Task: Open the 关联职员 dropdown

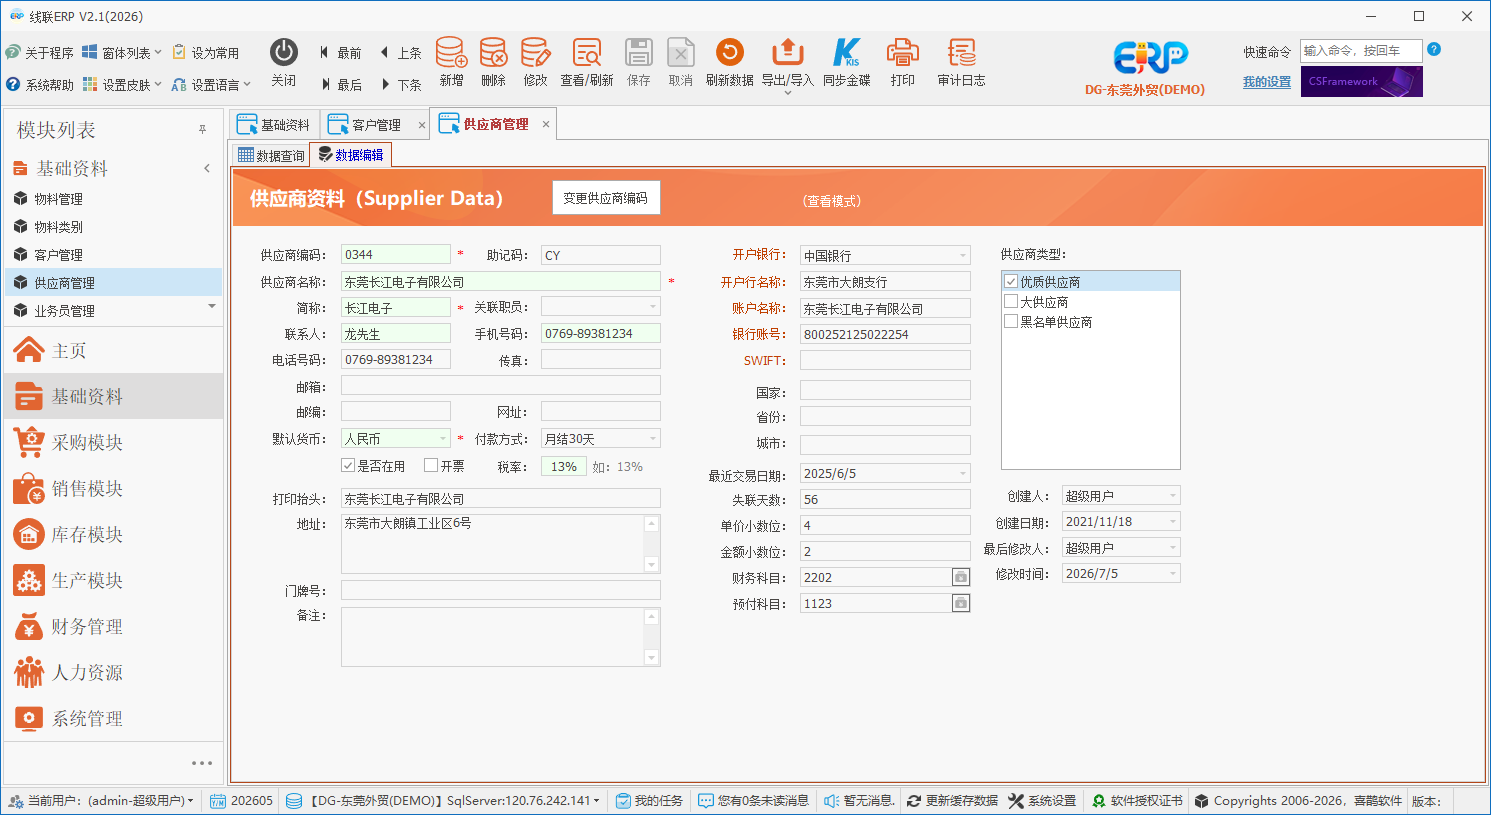Action: (x=653, y=307)
